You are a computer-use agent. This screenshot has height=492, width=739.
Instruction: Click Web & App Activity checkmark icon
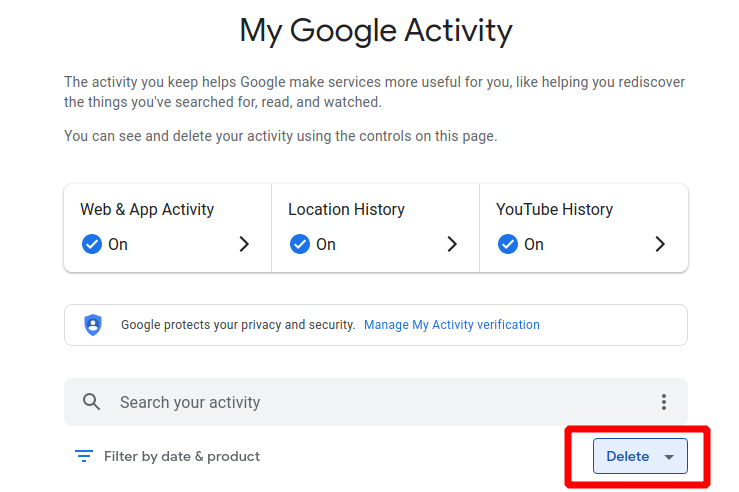92,244
